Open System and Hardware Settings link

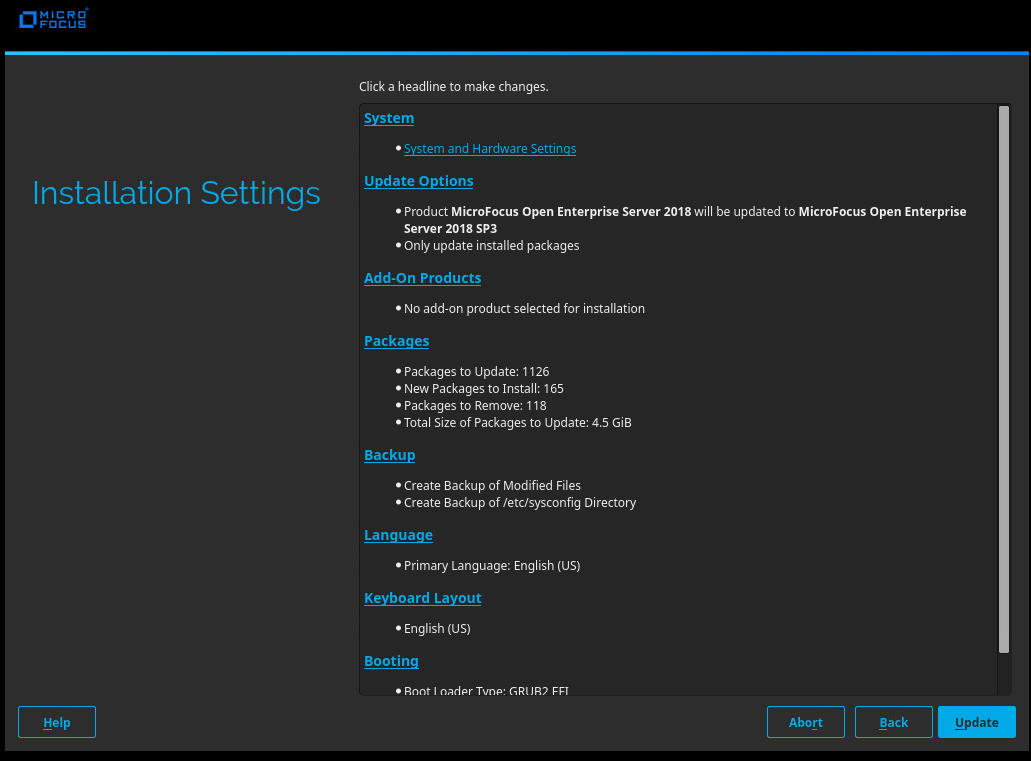[x=490, y=149]
